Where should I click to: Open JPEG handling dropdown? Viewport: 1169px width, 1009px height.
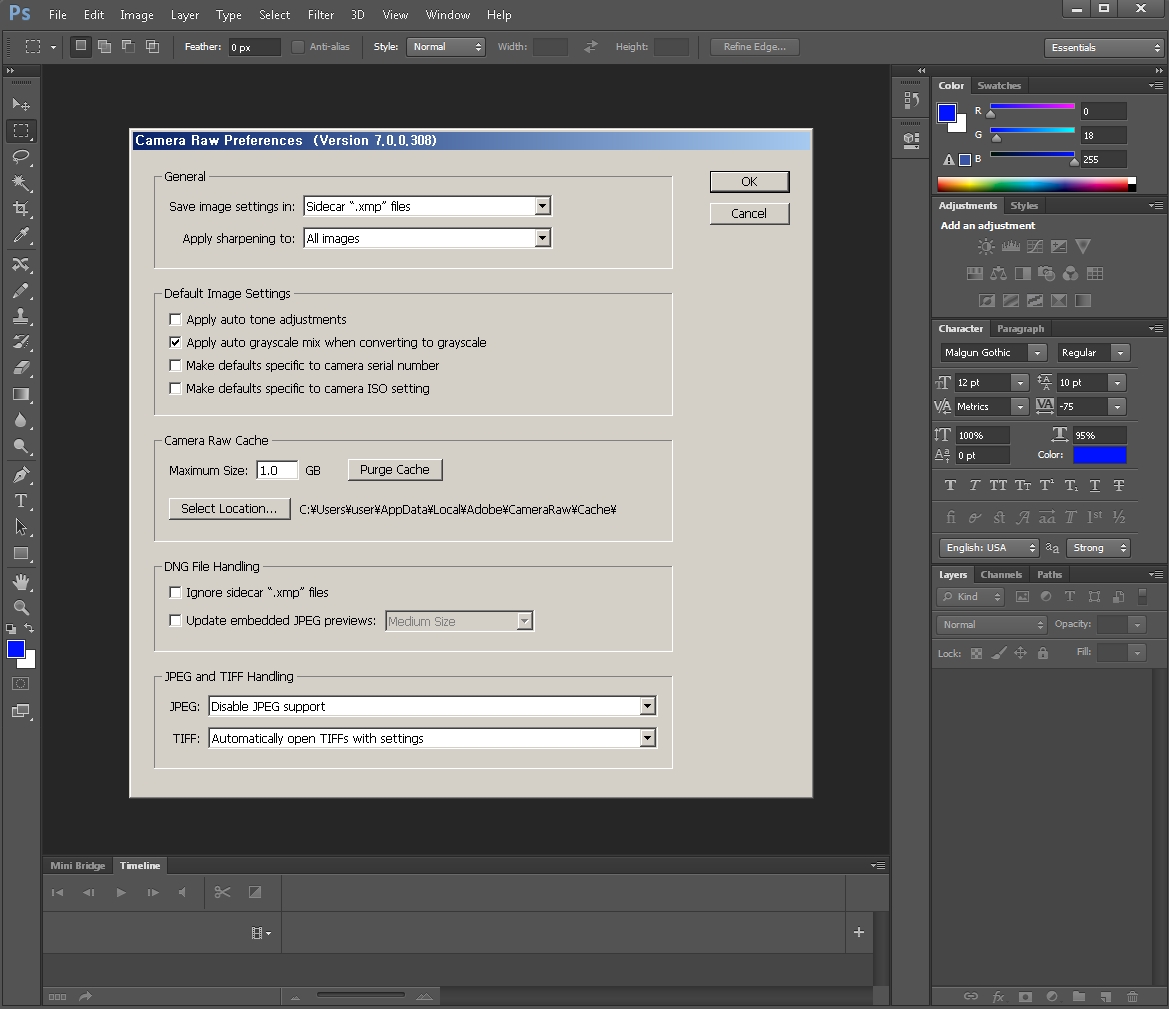[432, 706]
